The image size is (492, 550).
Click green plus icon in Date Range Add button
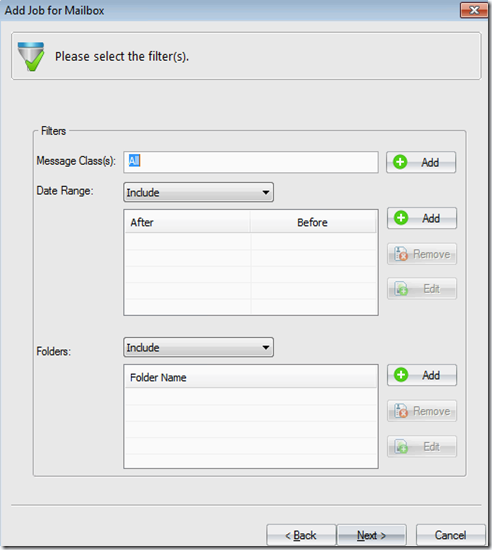401,218
